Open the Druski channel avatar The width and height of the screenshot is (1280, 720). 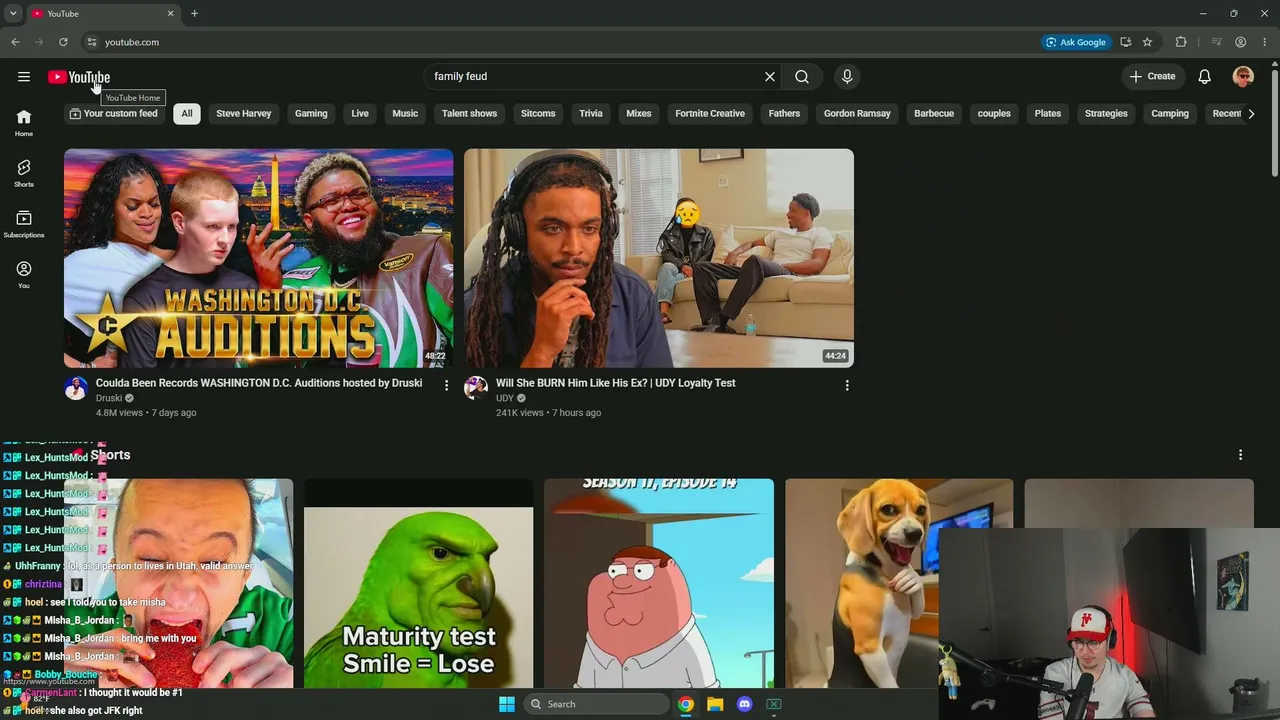point(76,388)
